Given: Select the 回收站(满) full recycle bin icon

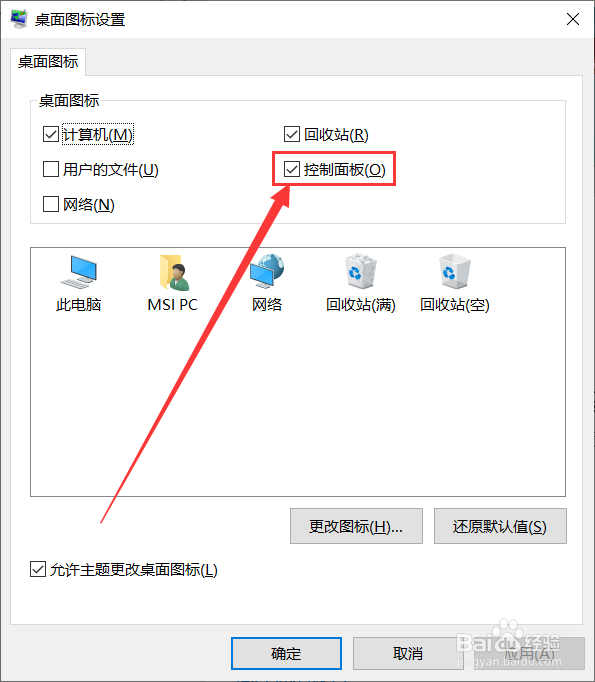Looking at the screenshot, I should (x=361, y=271).
